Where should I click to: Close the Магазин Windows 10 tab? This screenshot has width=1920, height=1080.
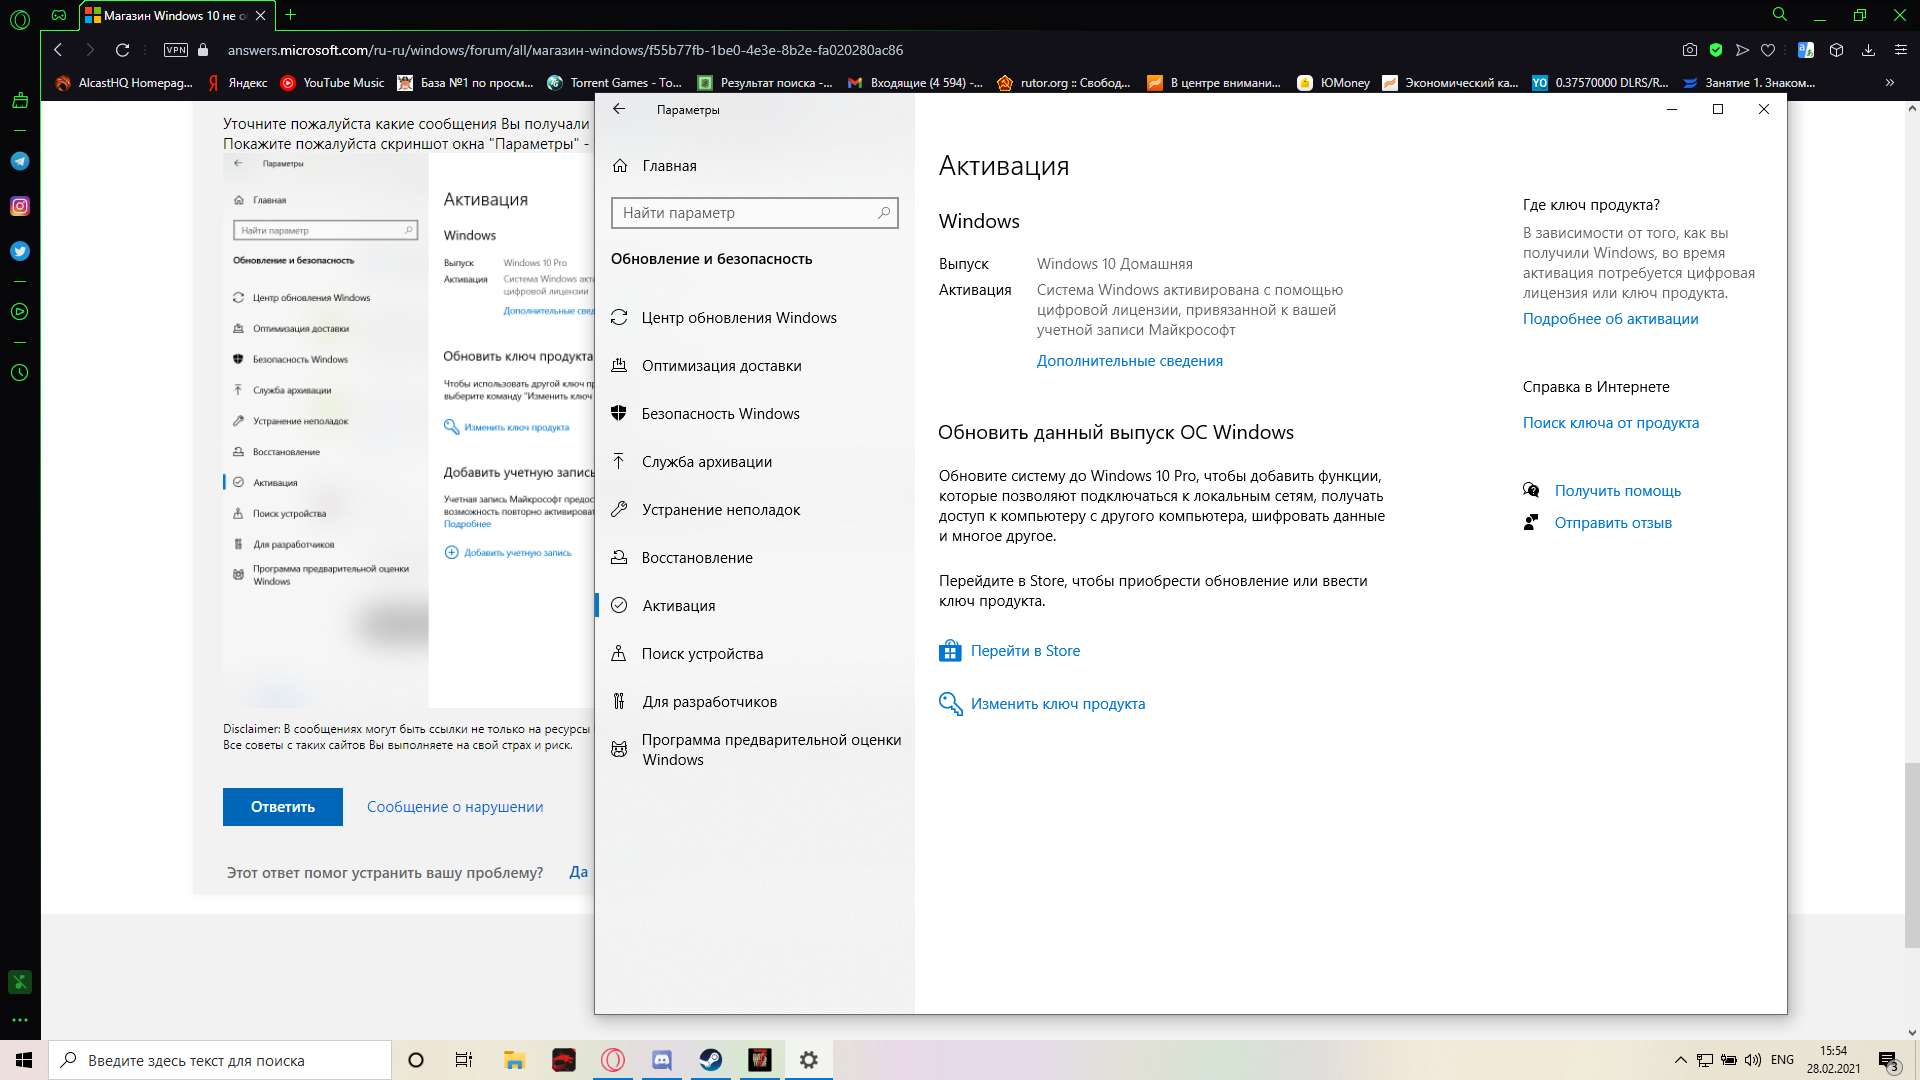point(261,15)
